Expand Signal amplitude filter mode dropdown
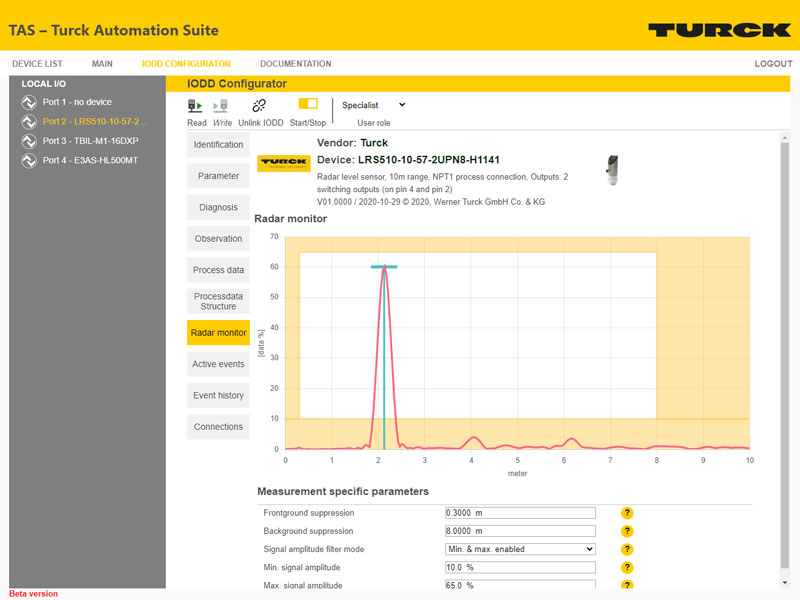 pyautogui.click(x=519, y=549)
